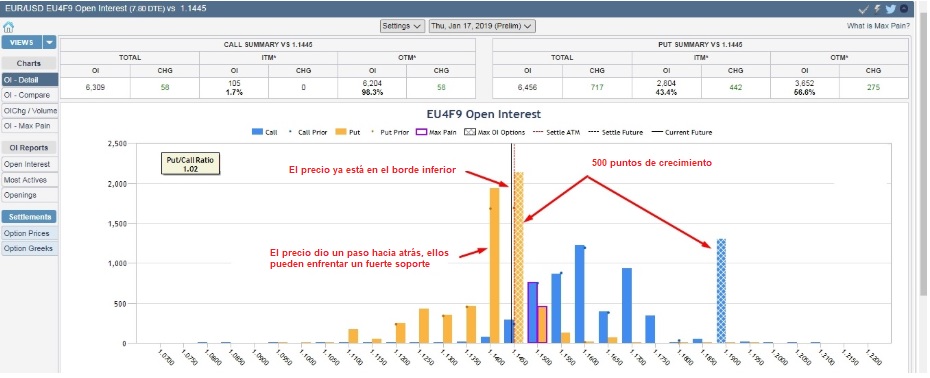The height and width of the screenshot is (378, 930).
Task: Collapse panel with the round up-arrow icon
Action: [x=904, y=9]
